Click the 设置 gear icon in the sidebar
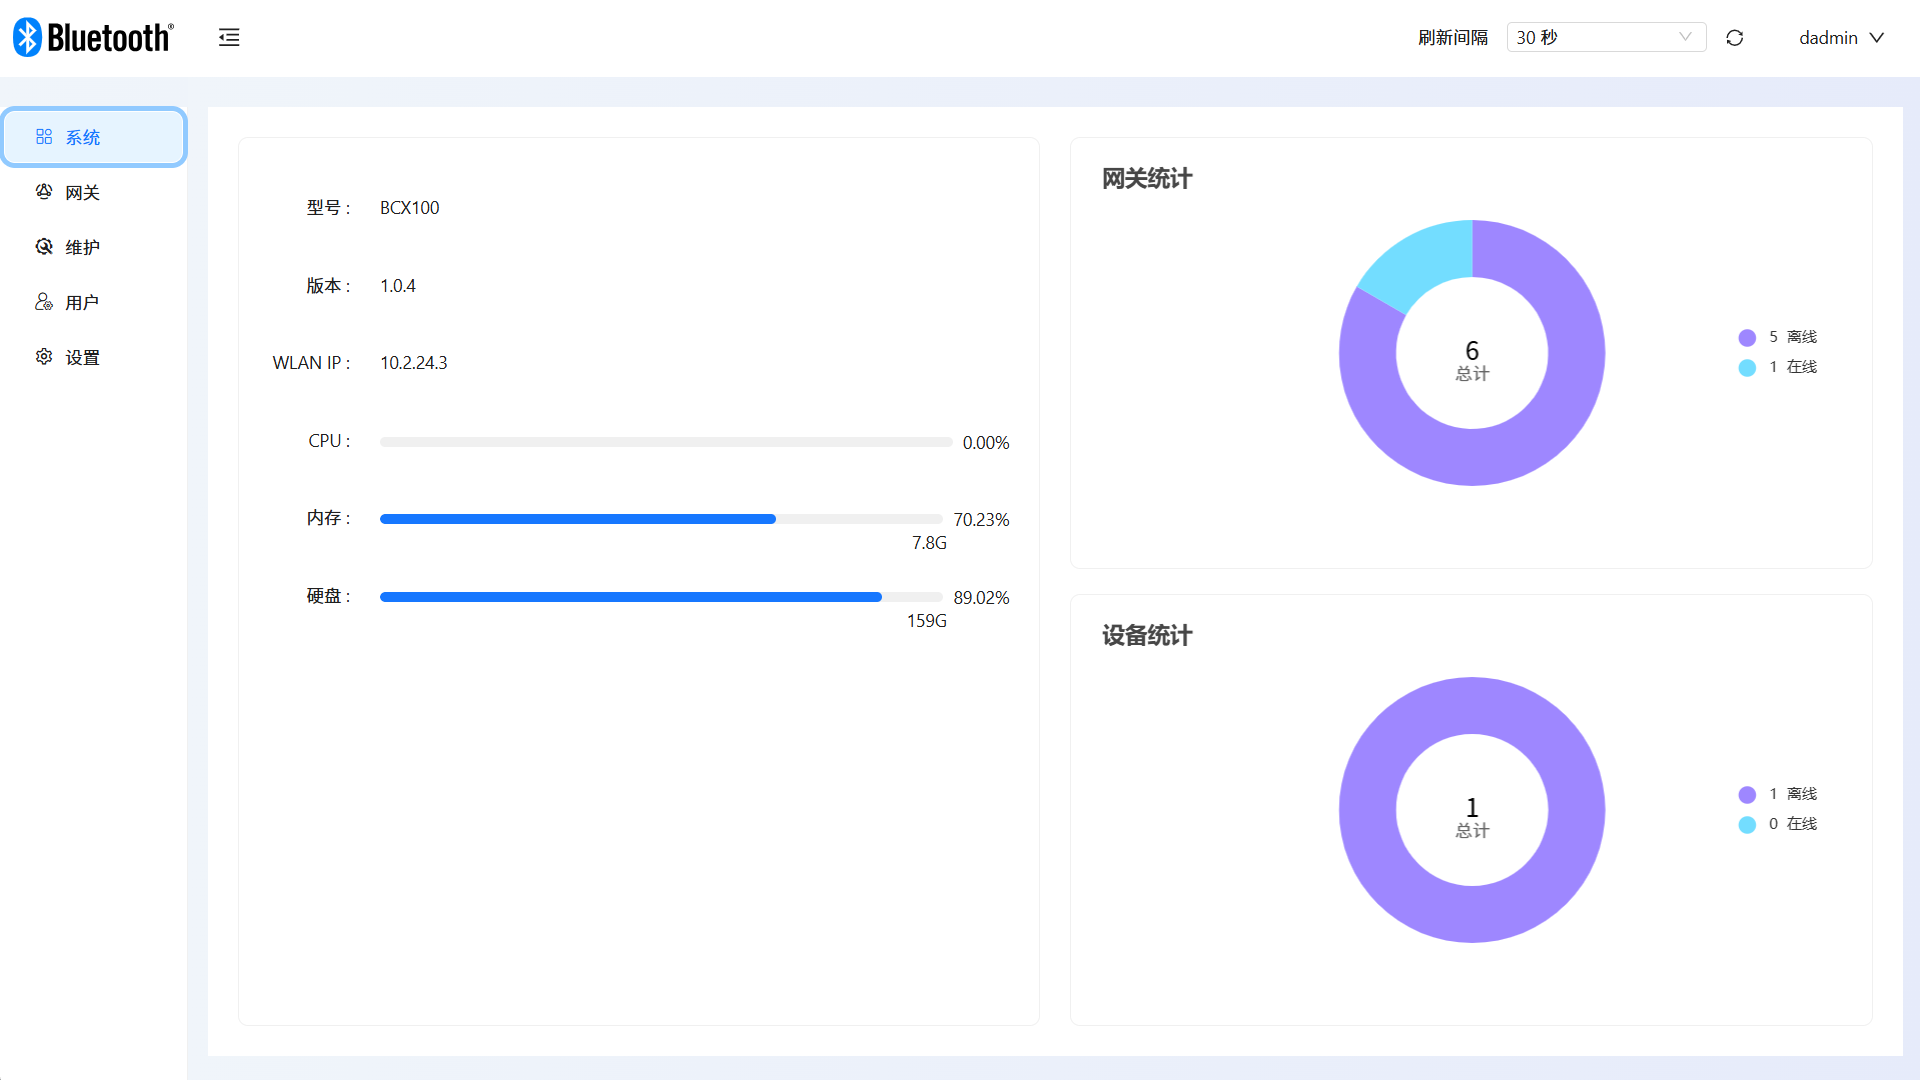The width and height of the screenshot is (1920, 1080). click(x=44, y=357)
